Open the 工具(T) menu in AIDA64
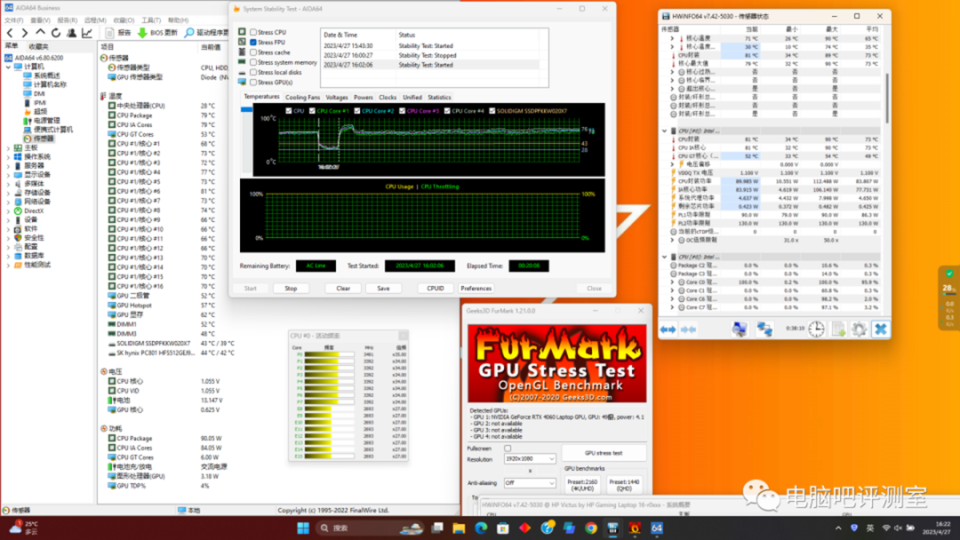Image resolution: width=960 pixels, height=540 pixels. point(151,20)
